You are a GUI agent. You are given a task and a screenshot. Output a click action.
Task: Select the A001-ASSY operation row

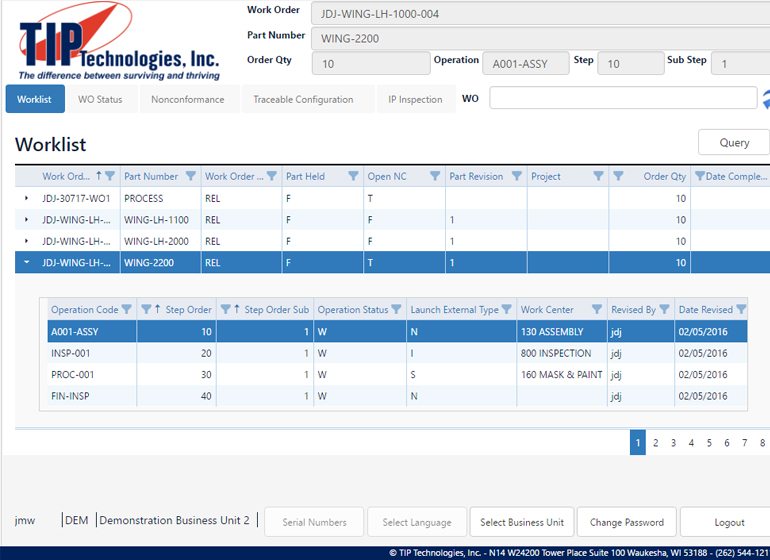[x=397, y=332]
